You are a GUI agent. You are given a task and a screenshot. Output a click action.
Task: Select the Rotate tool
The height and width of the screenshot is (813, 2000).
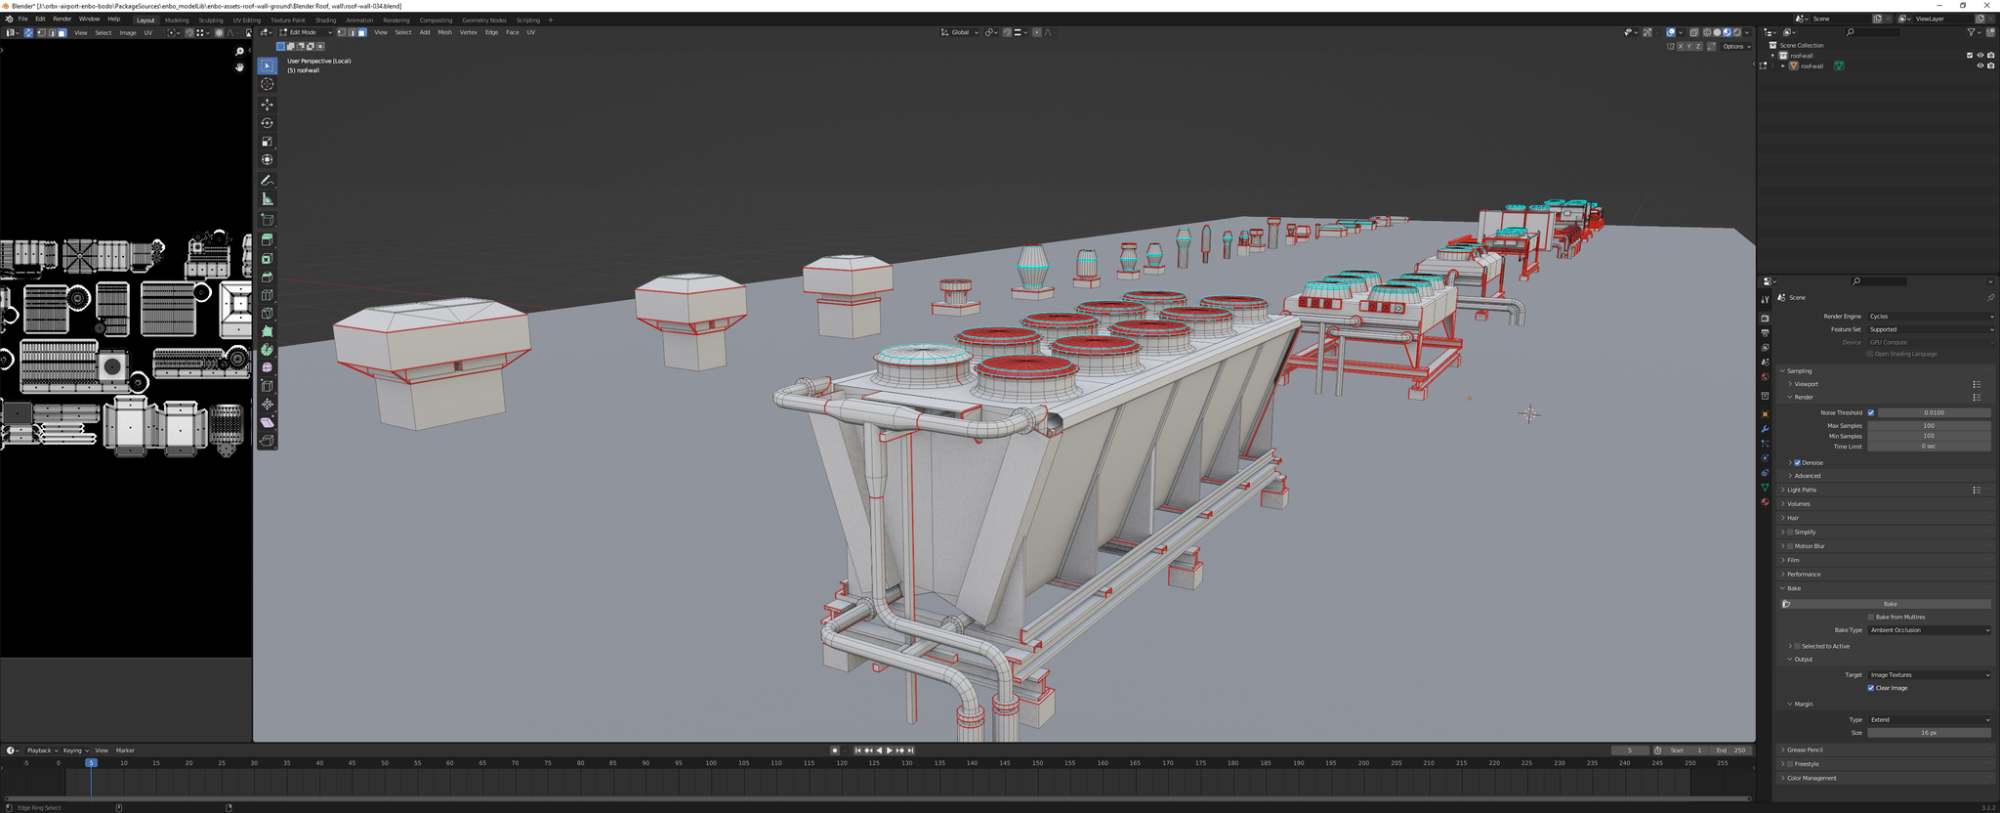click(267, 123)
